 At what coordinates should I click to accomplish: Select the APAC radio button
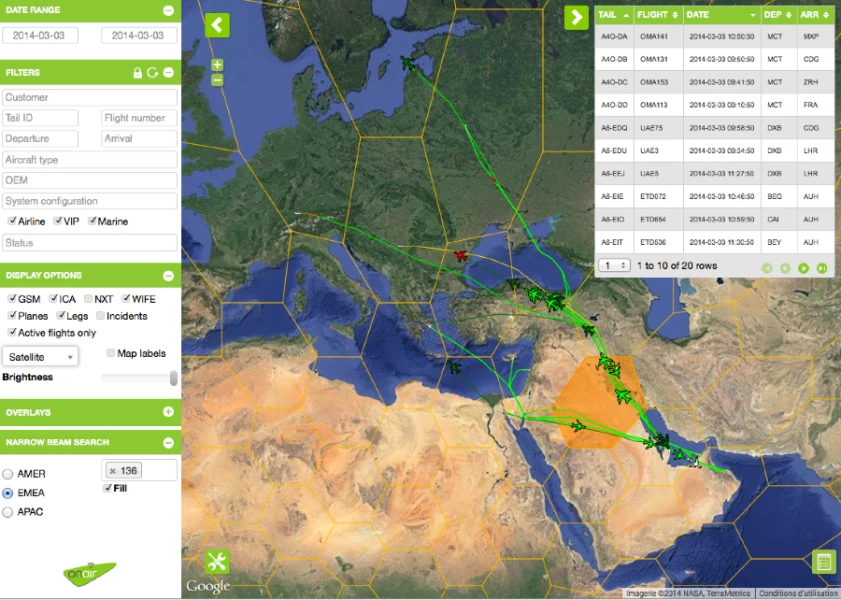(9, 512)
